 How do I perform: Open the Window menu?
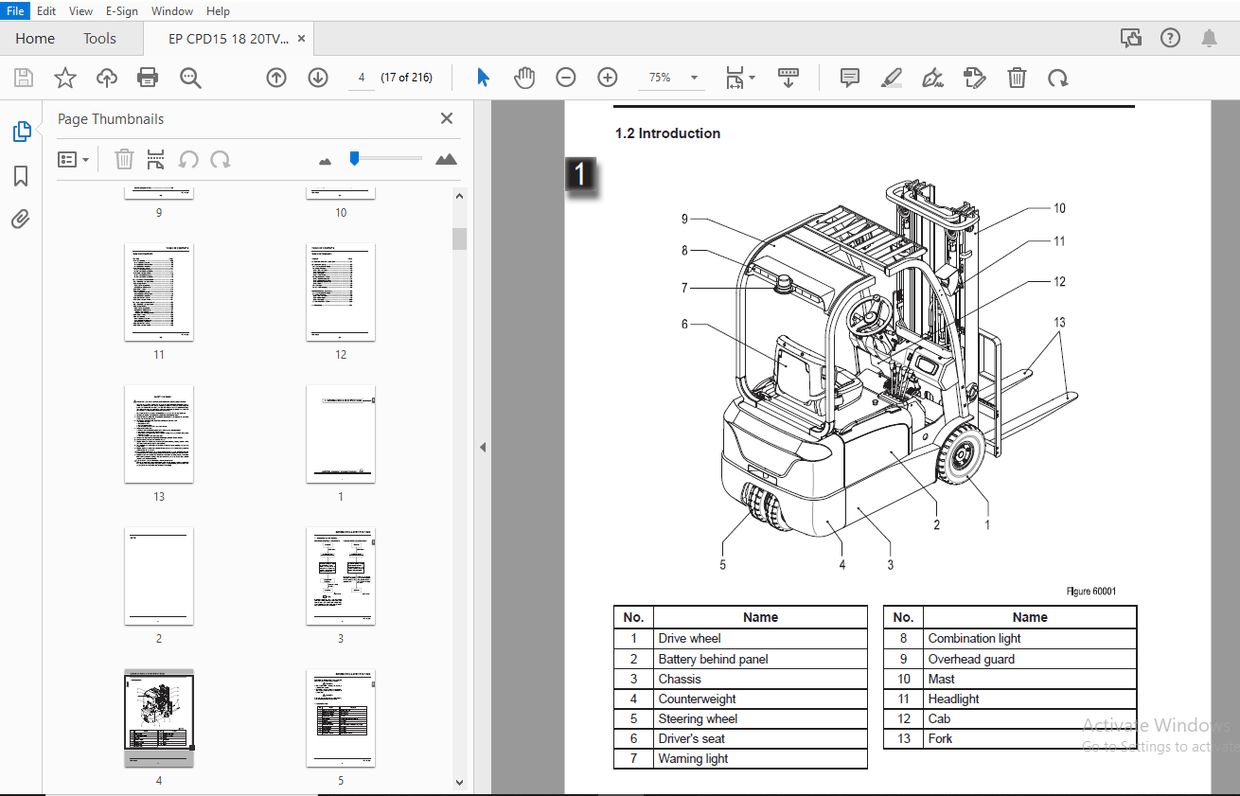point(172,11)
